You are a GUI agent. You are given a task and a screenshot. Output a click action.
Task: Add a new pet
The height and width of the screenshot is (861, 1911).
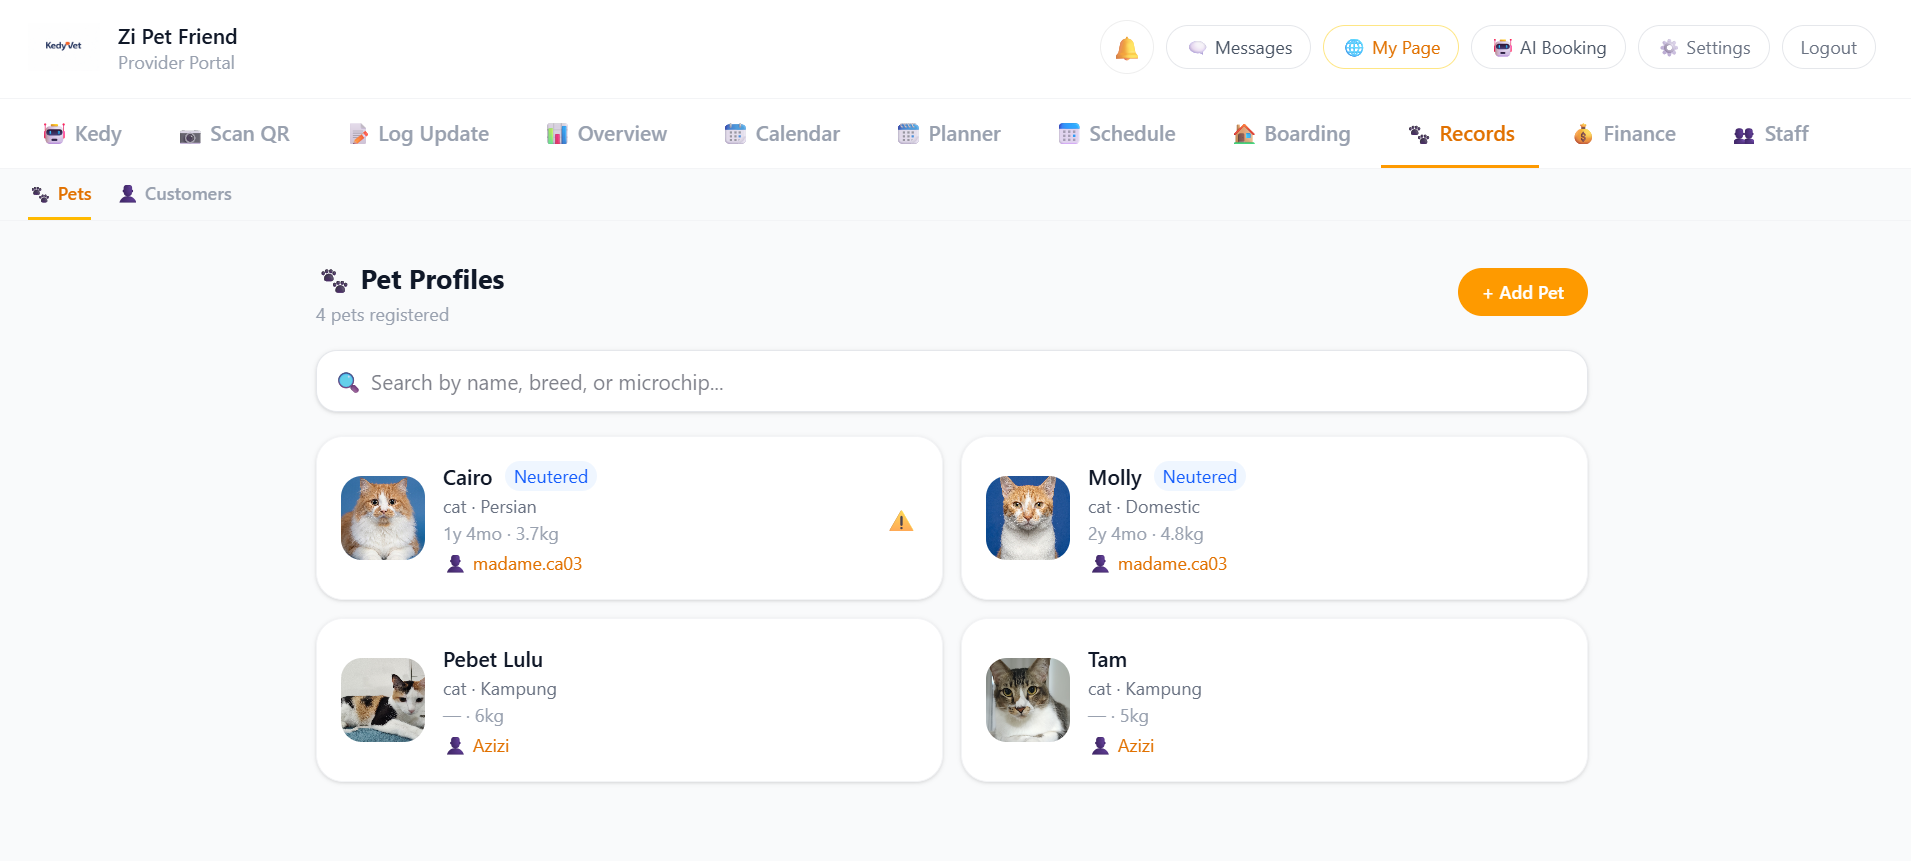pos(1522,292)
